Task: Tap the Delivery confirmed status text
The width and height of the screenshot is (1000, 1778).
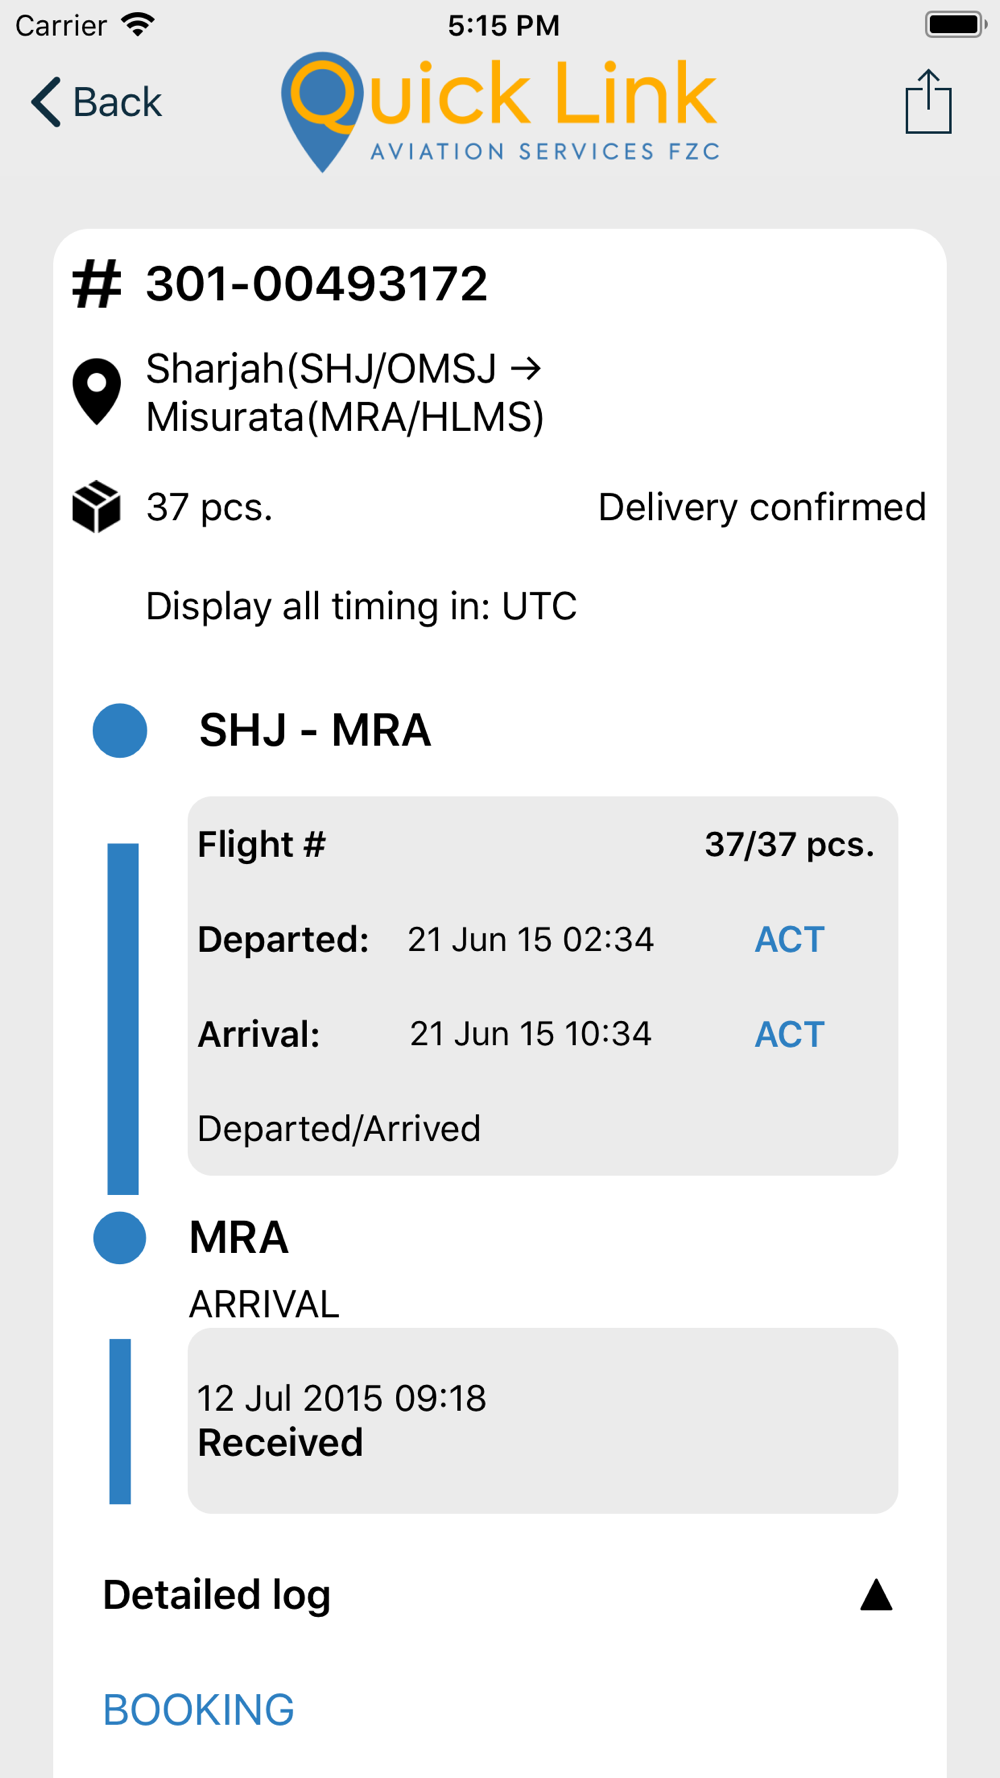Action: 762,507
